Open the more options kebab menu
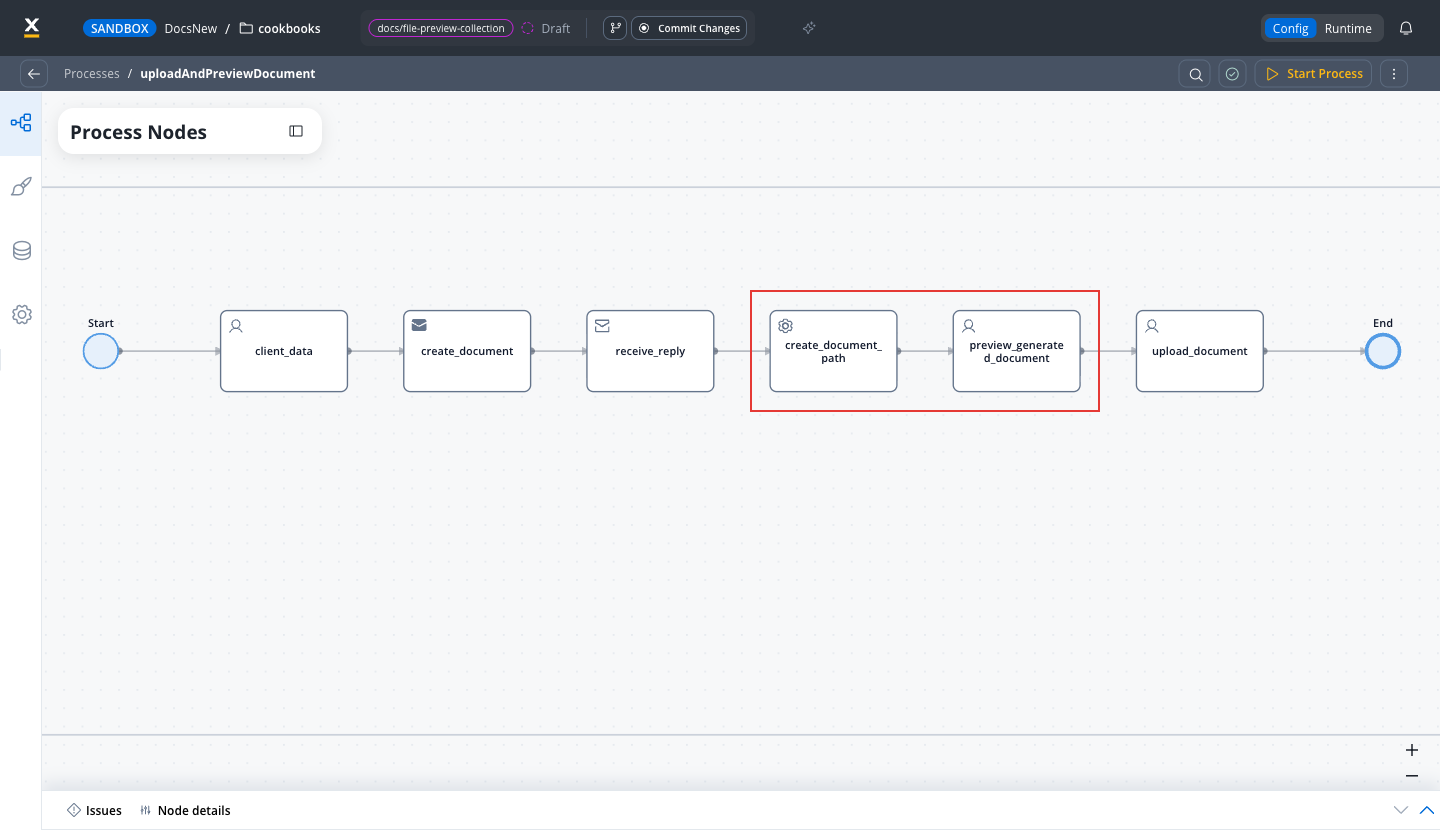Viewport: 1440px width, 830px height. tap(1394, 74)
